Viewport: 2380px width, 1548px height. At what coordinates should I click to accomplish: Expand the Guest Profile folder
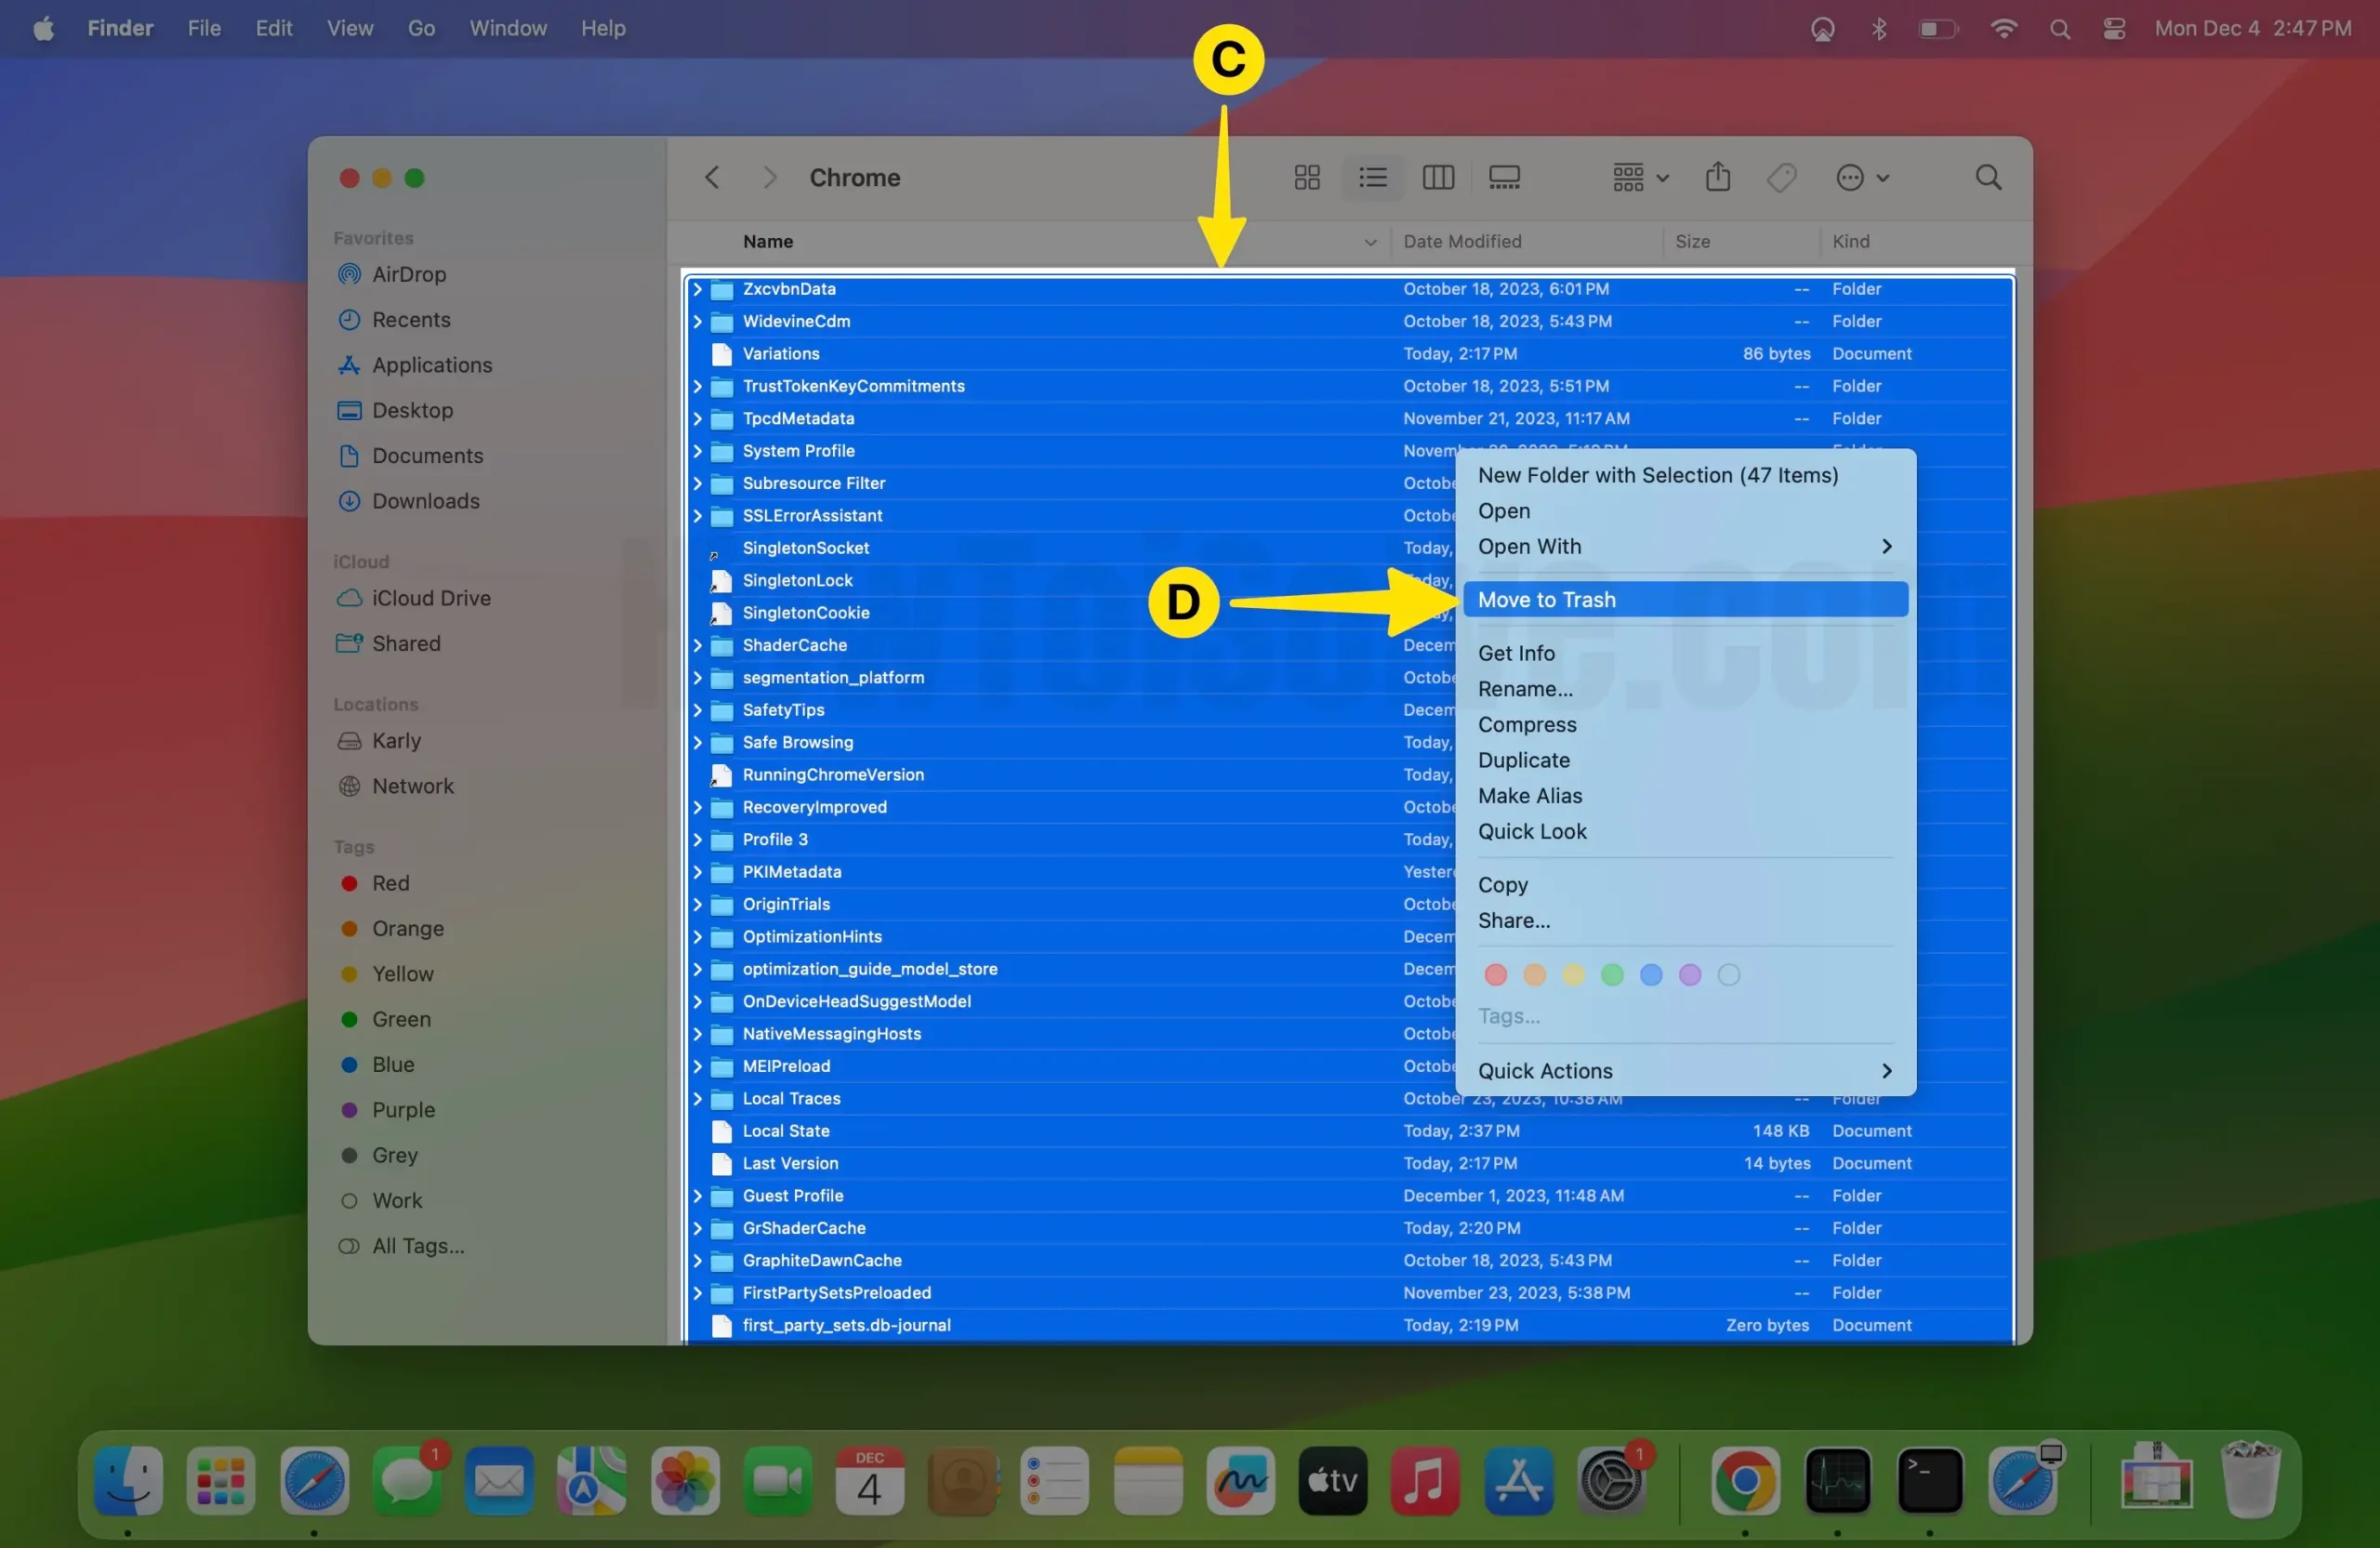tap(697, 1196)
